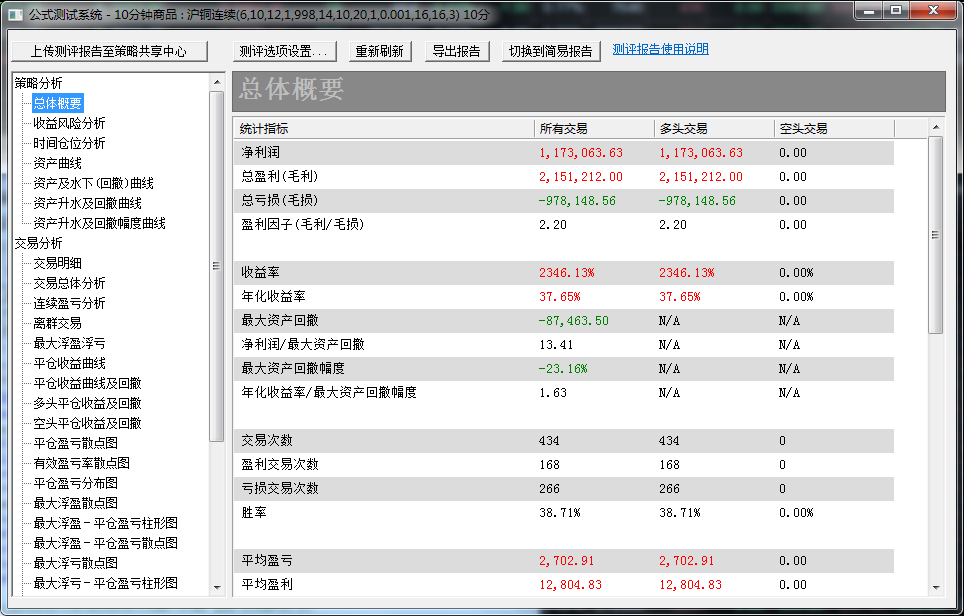The height and width of the screenshot is (616, 964).
Task: Select 交易明细 in the tree
Action: 57,263
